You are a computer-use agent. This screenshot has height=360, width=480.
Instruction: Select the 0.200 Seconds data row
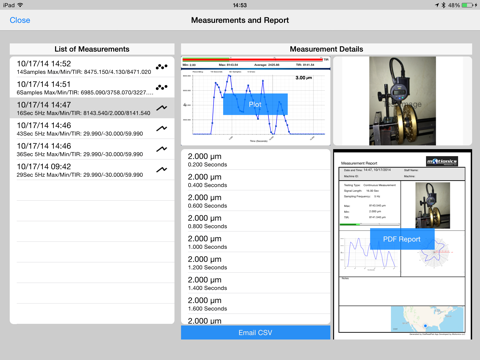[255, 160]
